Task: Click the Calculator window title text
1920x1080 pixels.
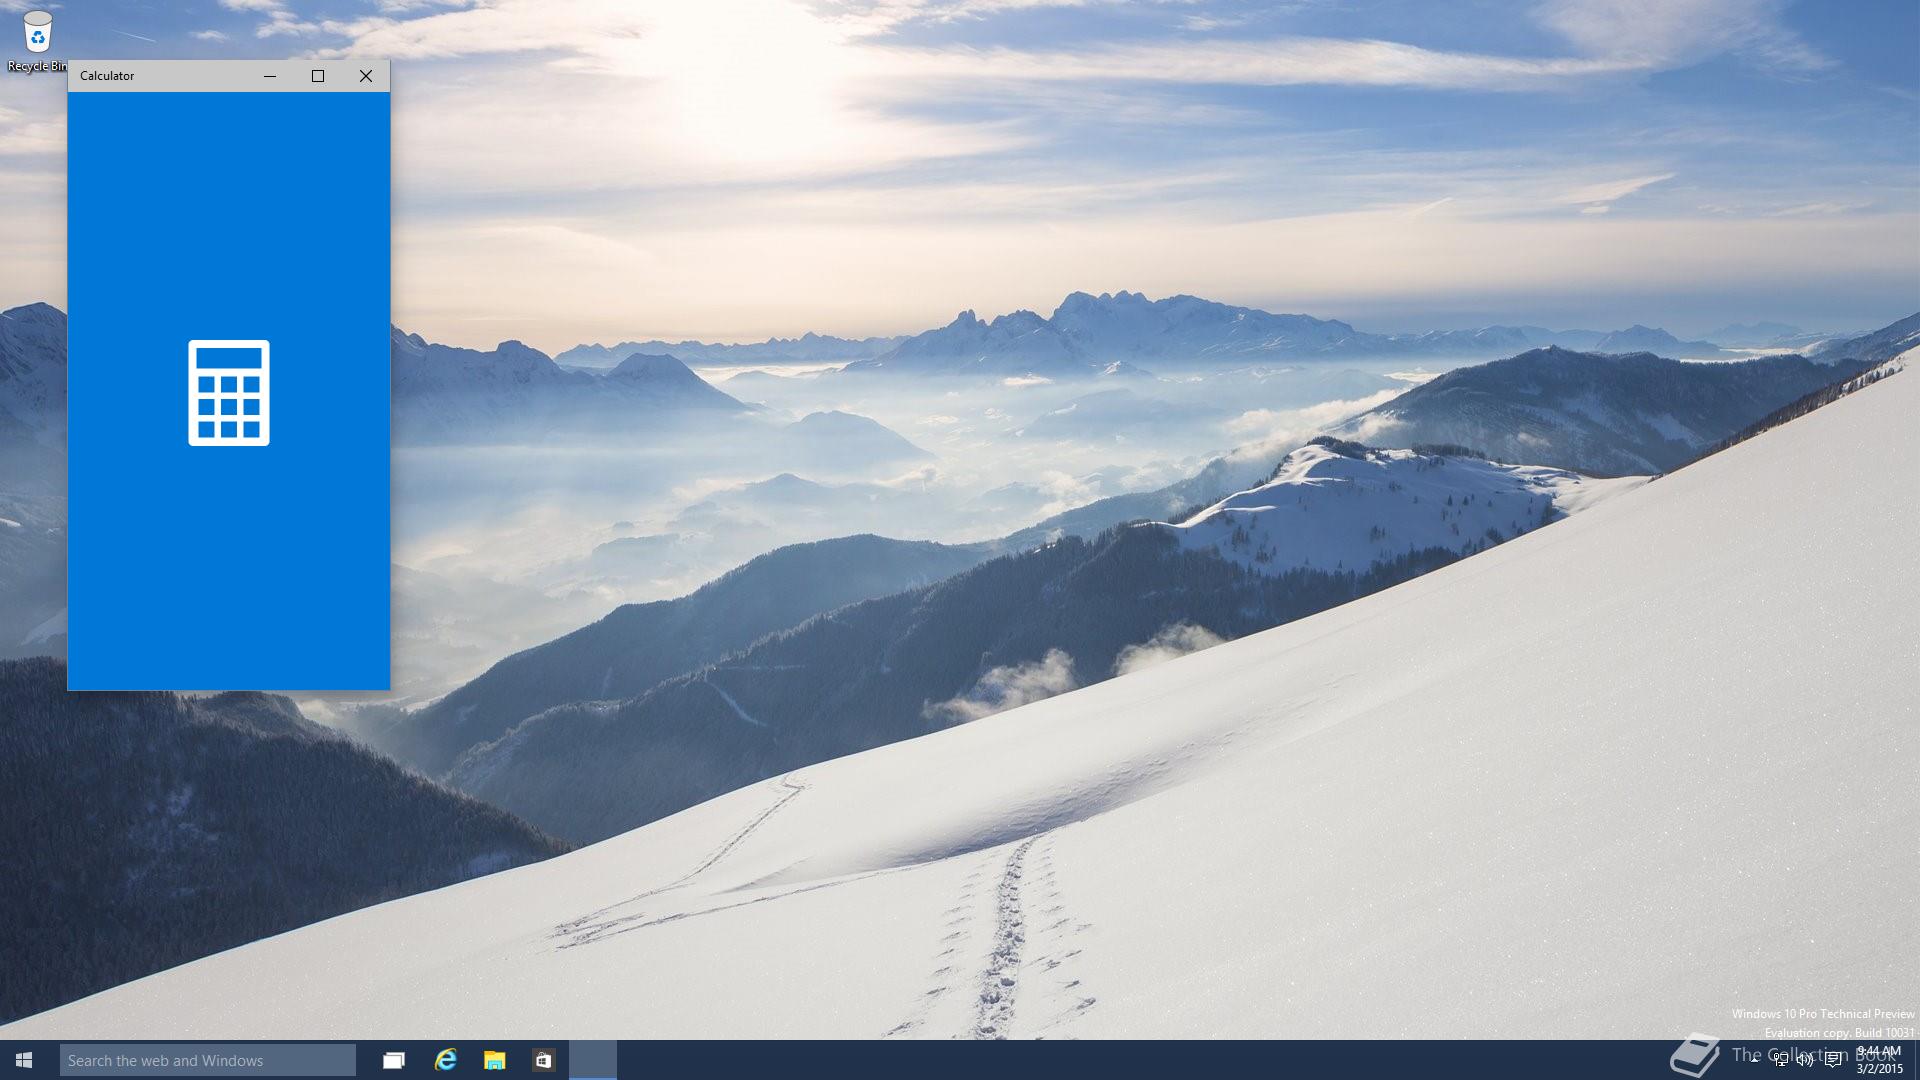Action: [107, 76]
